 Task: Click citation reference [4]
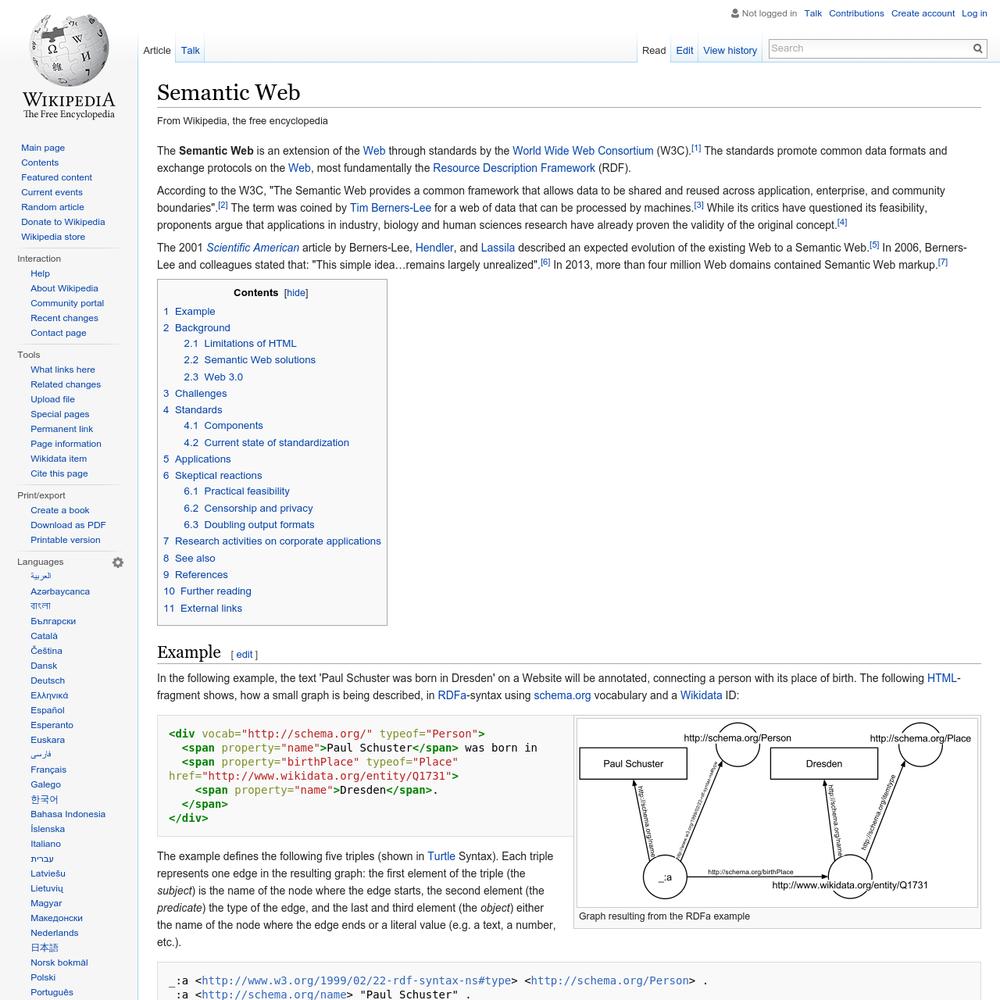click(x=842, y=222)
